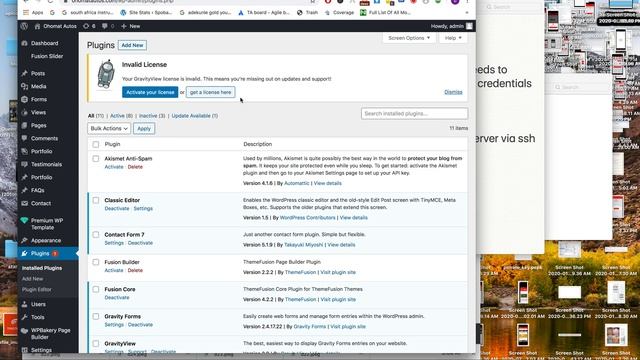Open Posts via pushpin icon
640x360 pixels.
point(24,73)
